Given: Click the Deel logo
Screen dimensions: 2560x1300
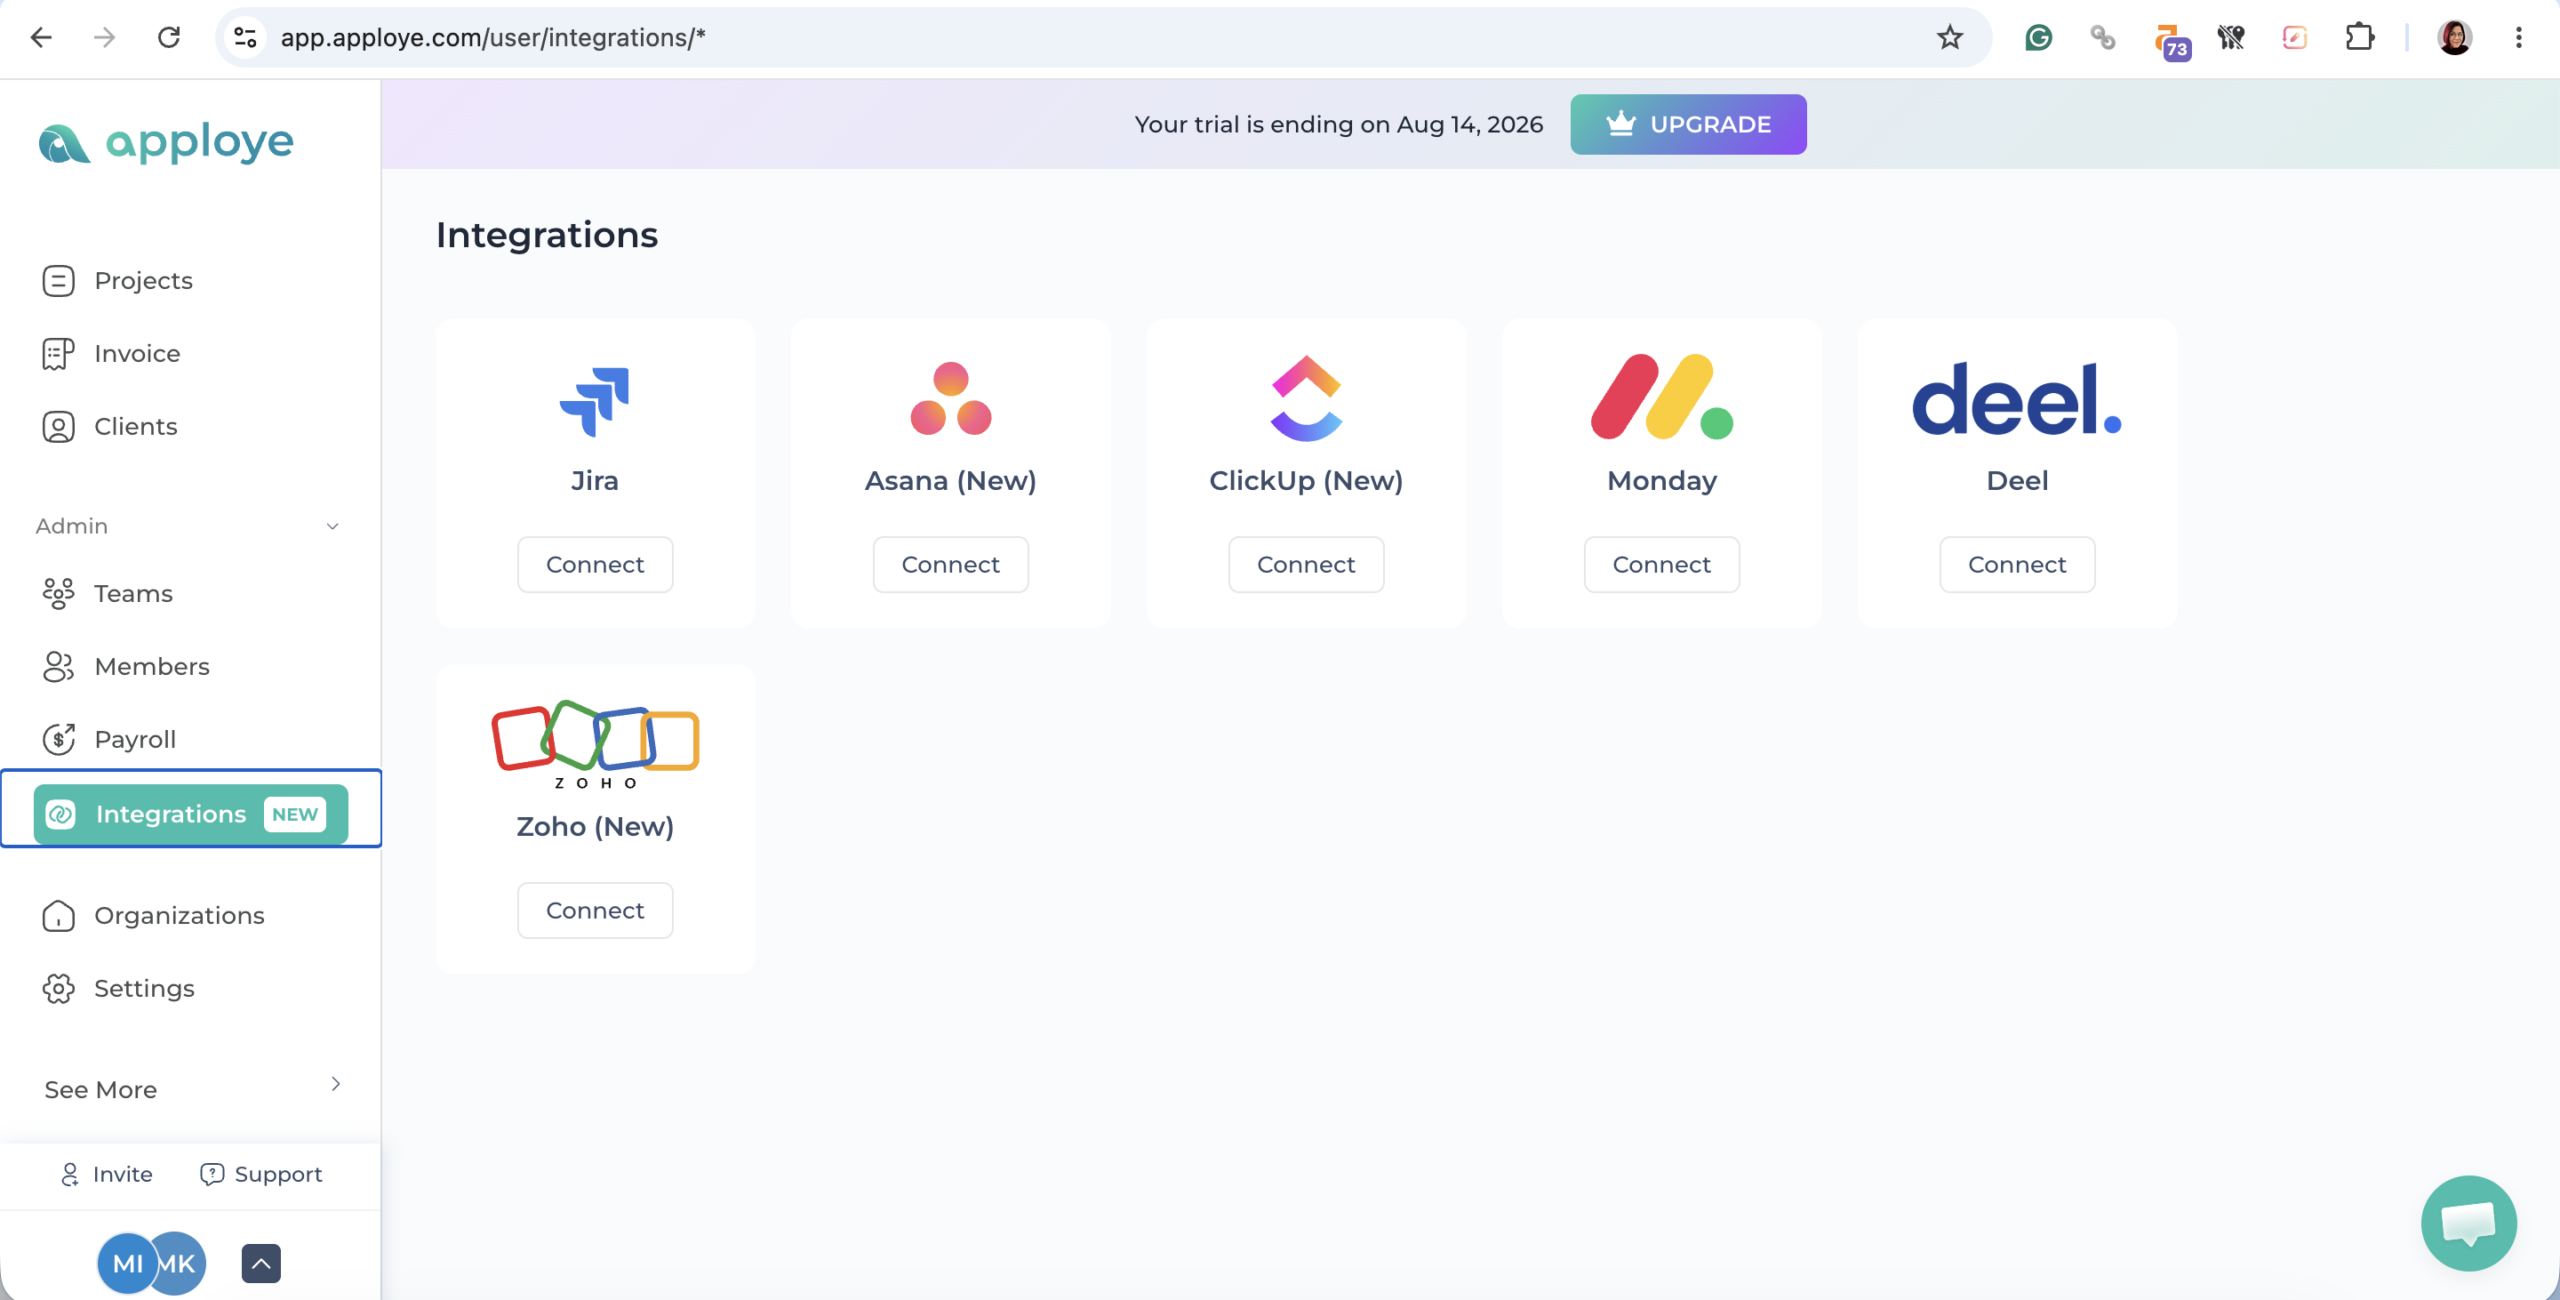Looking at the screenshot, I should click(x=2017, y=399).
